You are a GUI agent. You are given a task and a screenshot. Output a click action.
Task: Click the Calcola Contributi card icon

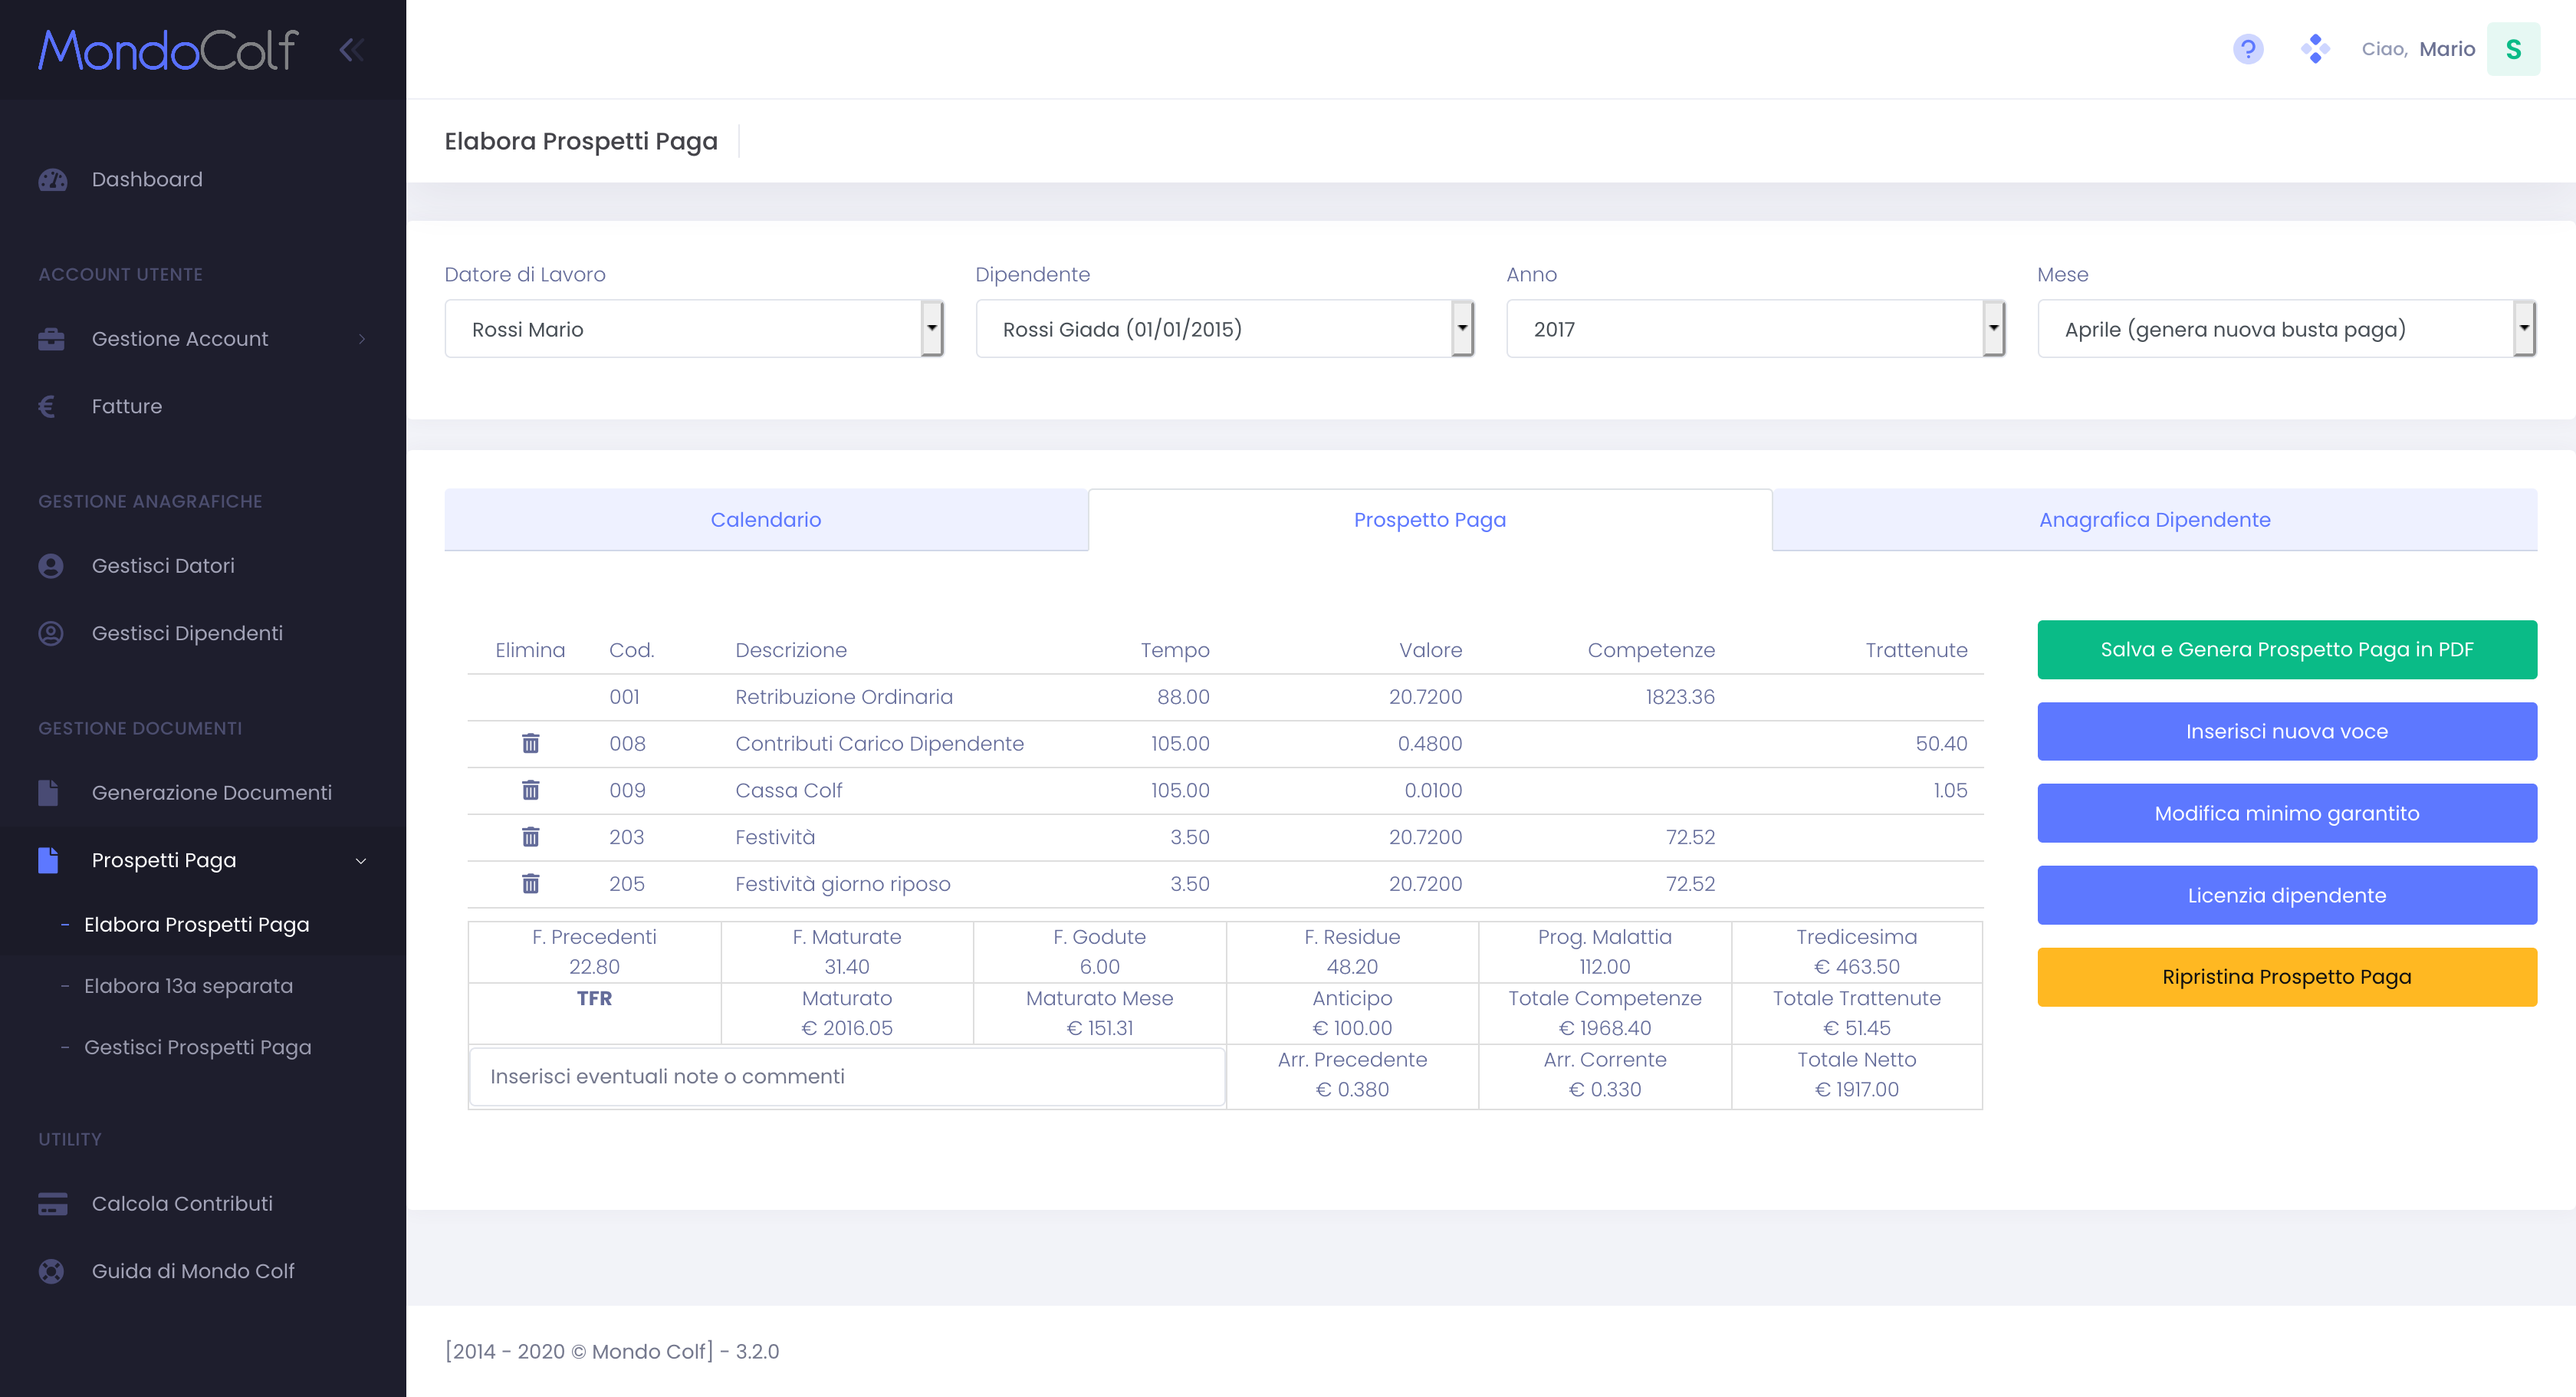52,1204
